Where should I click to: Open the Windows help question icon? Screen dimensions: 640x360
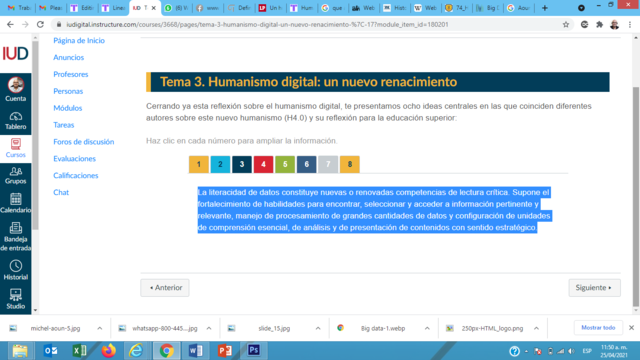(514, 351)
